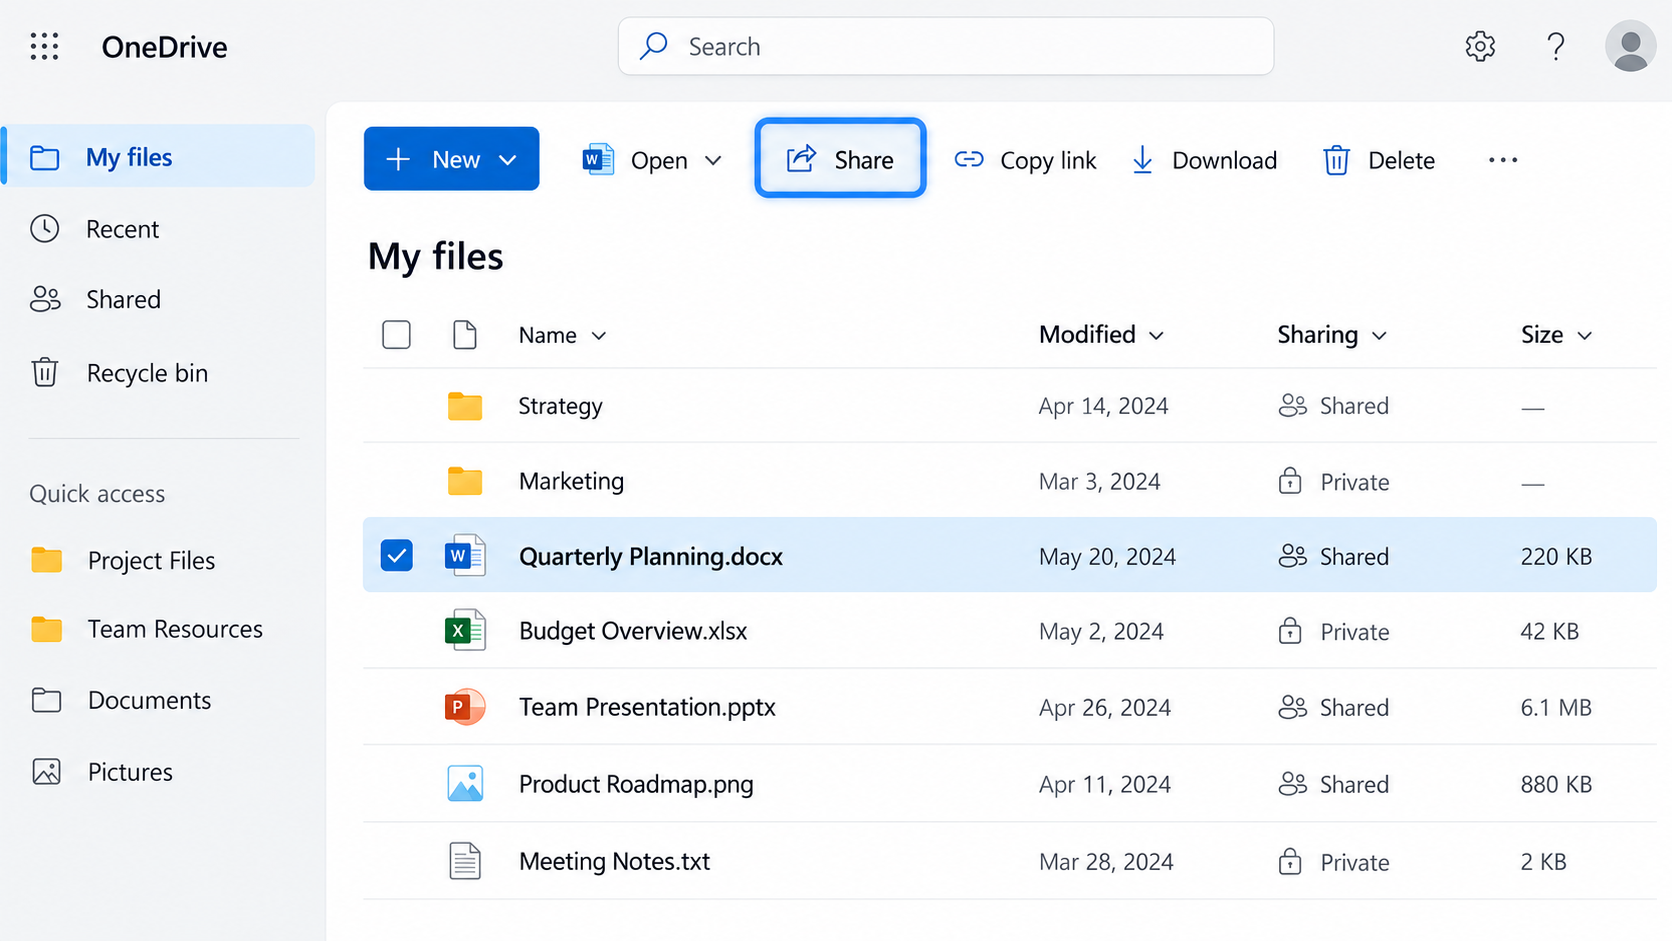Expand the New button dropdown arrow
Viewport: 1672px width, 941px height.
[508, 160]
